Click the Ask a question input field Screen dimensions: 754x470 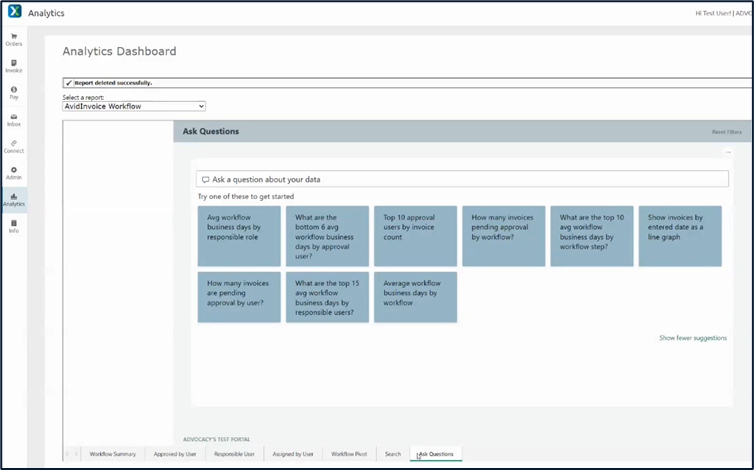pos(462,179)
